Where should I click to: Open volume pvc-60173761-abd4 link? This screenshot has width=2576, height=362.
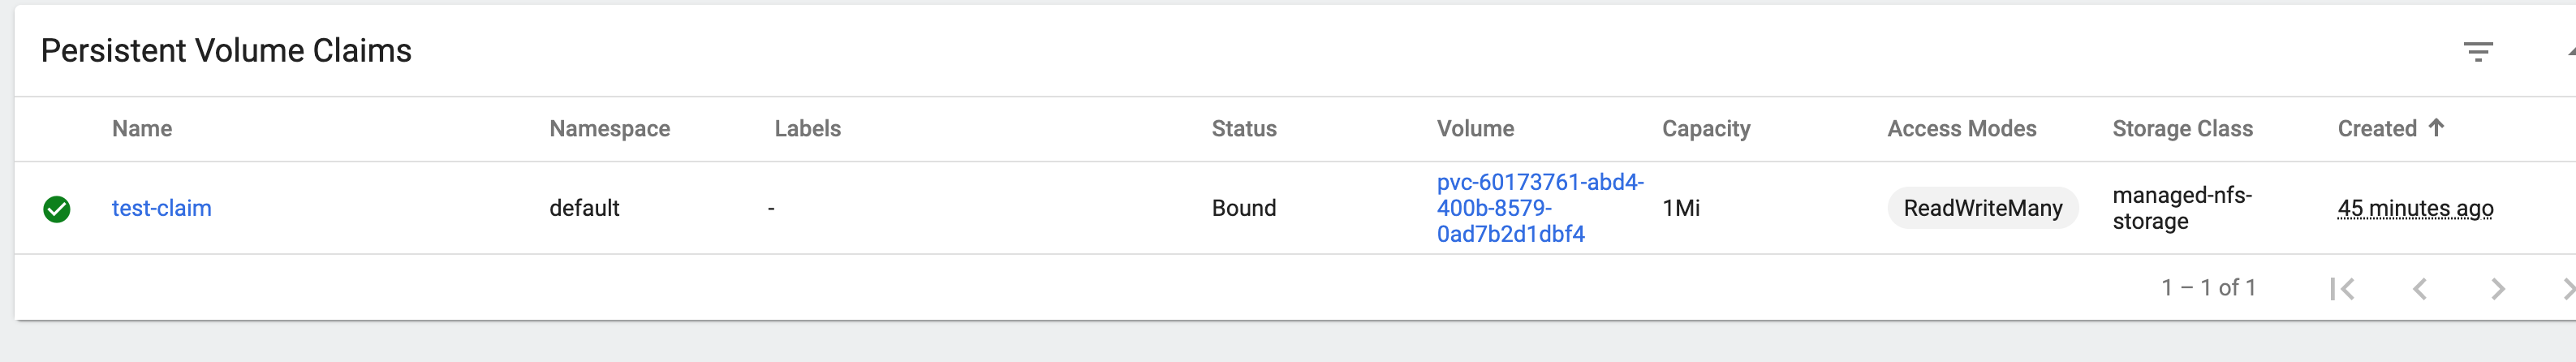1540,208
